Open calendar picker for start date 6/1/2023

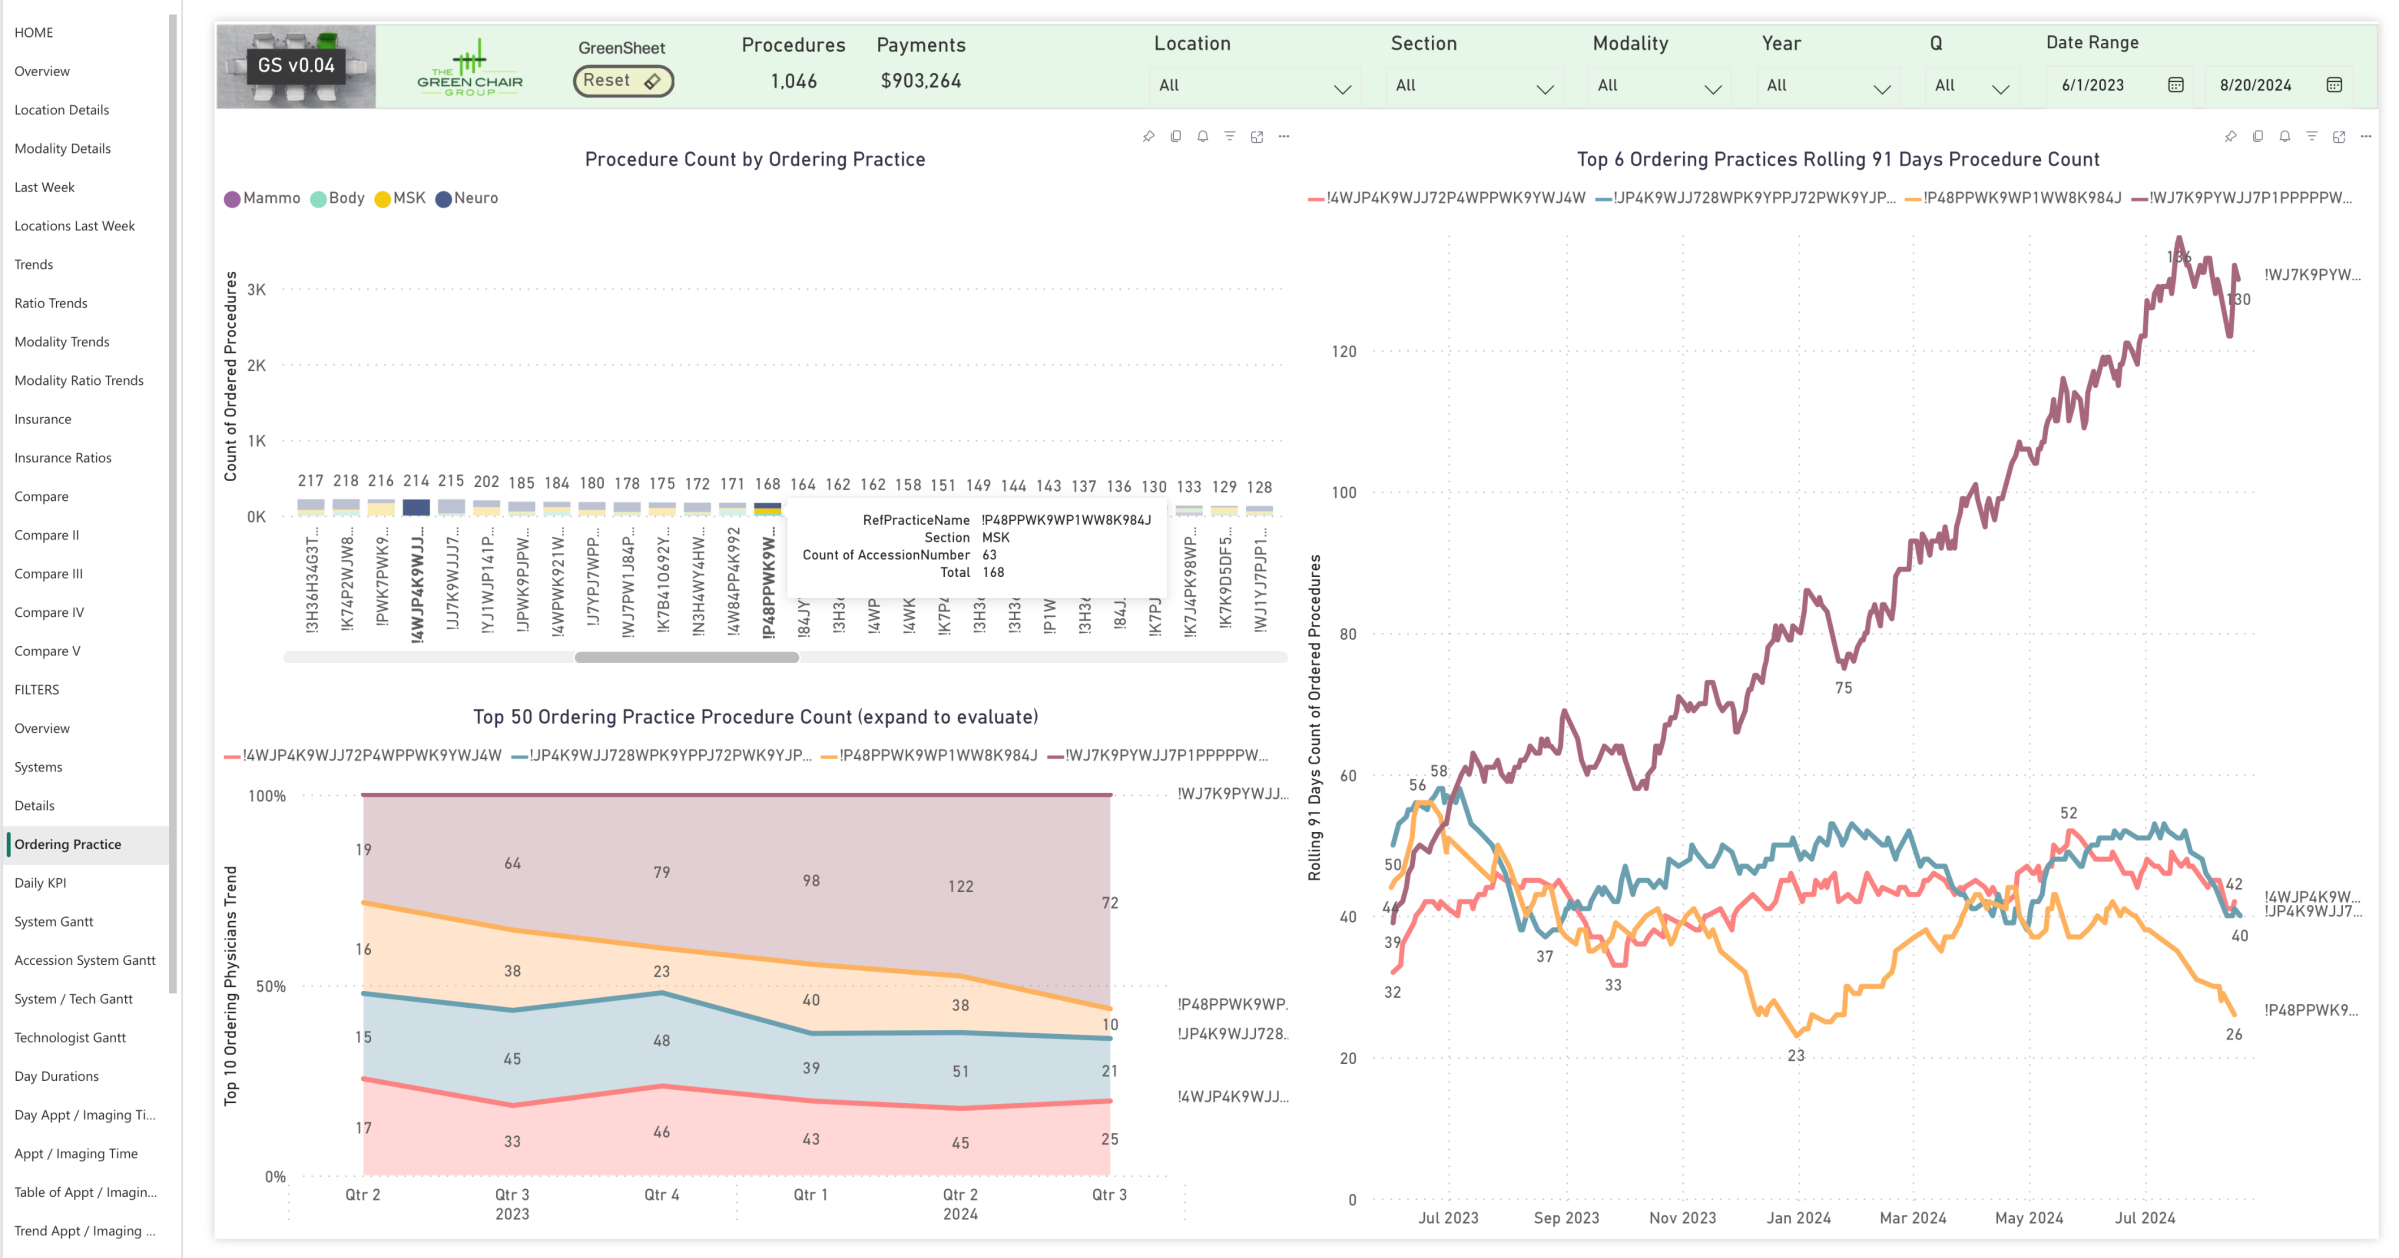[x=2175, y=85]
